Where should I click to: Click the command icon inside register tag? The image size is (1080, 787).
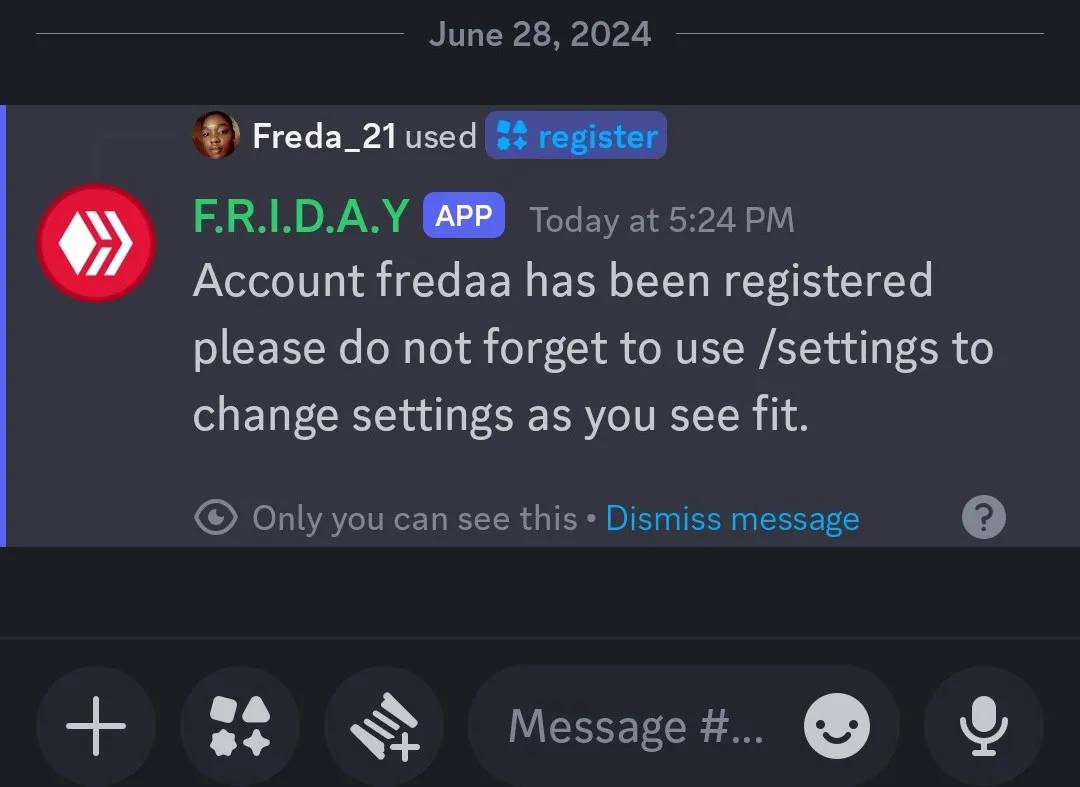pyautogui.click(x=512, y=135)
